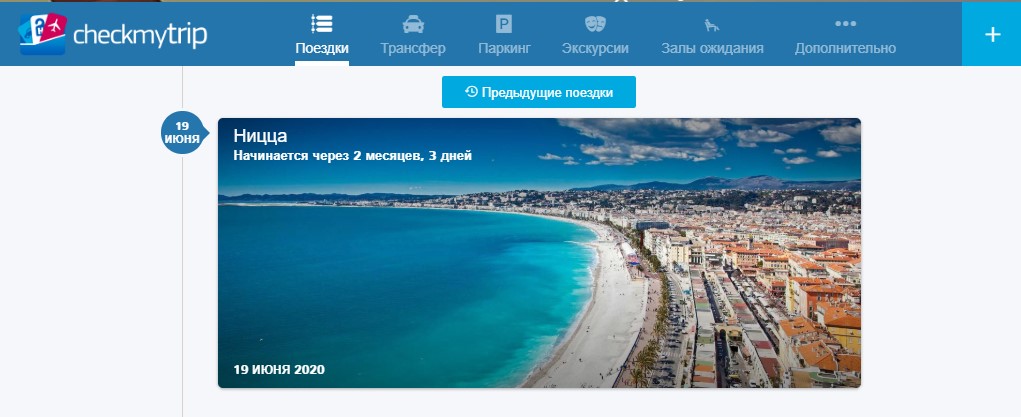Click the theater masks icon for Экскурсии
This screenshot has height=417, width=1021.
pos(595,24)
